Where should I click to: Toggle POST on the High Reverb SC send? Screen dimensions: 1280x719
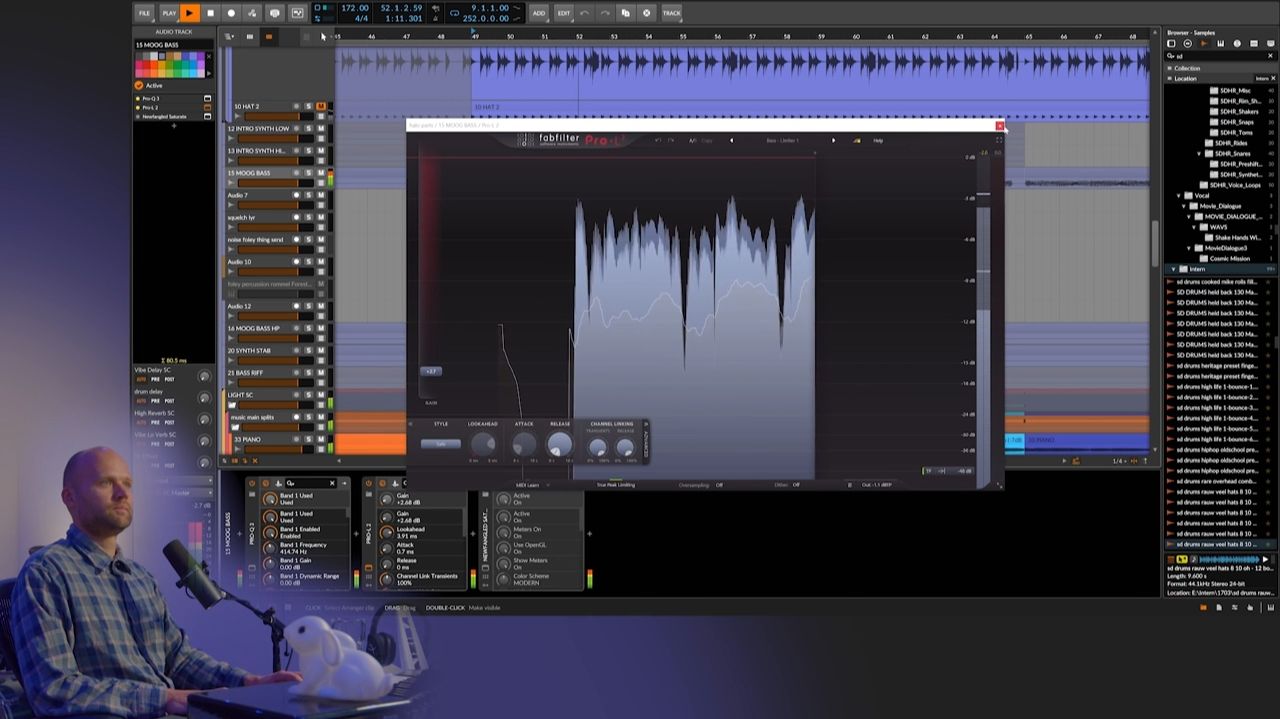pos(169,423)
